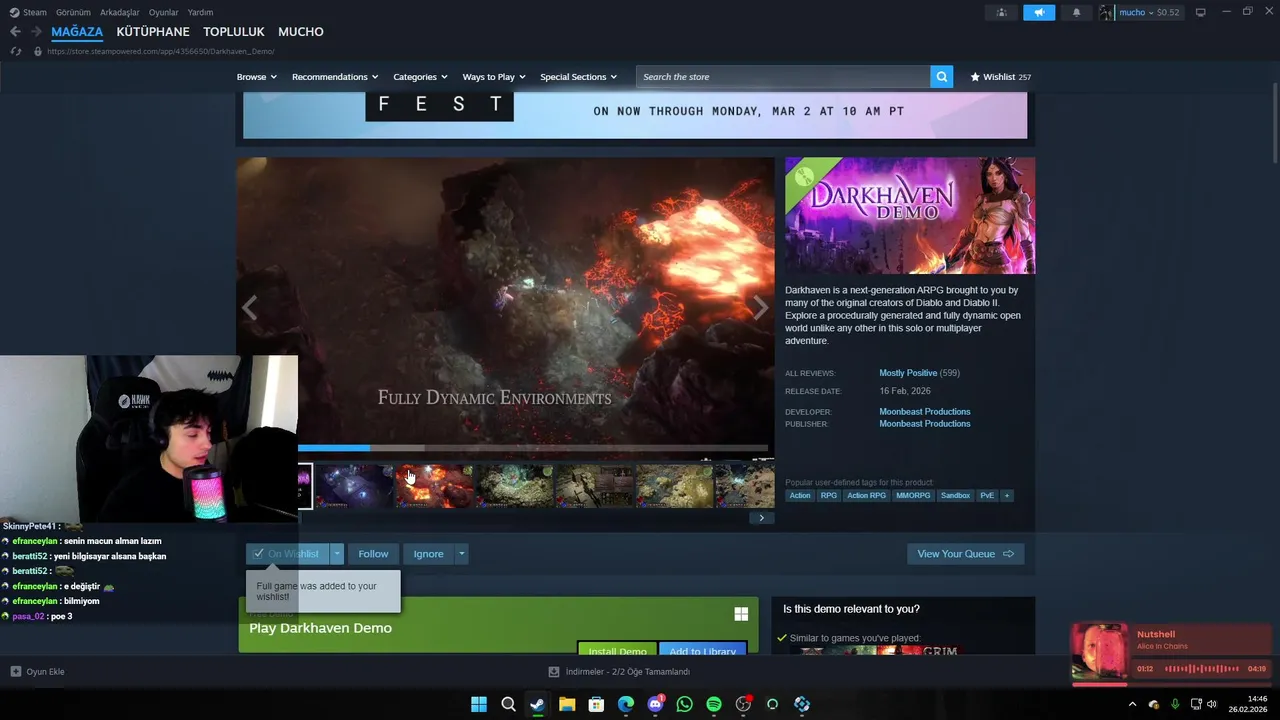Open the Görünüm menu
Screen dimensions: 1280x720
point(73,12)
